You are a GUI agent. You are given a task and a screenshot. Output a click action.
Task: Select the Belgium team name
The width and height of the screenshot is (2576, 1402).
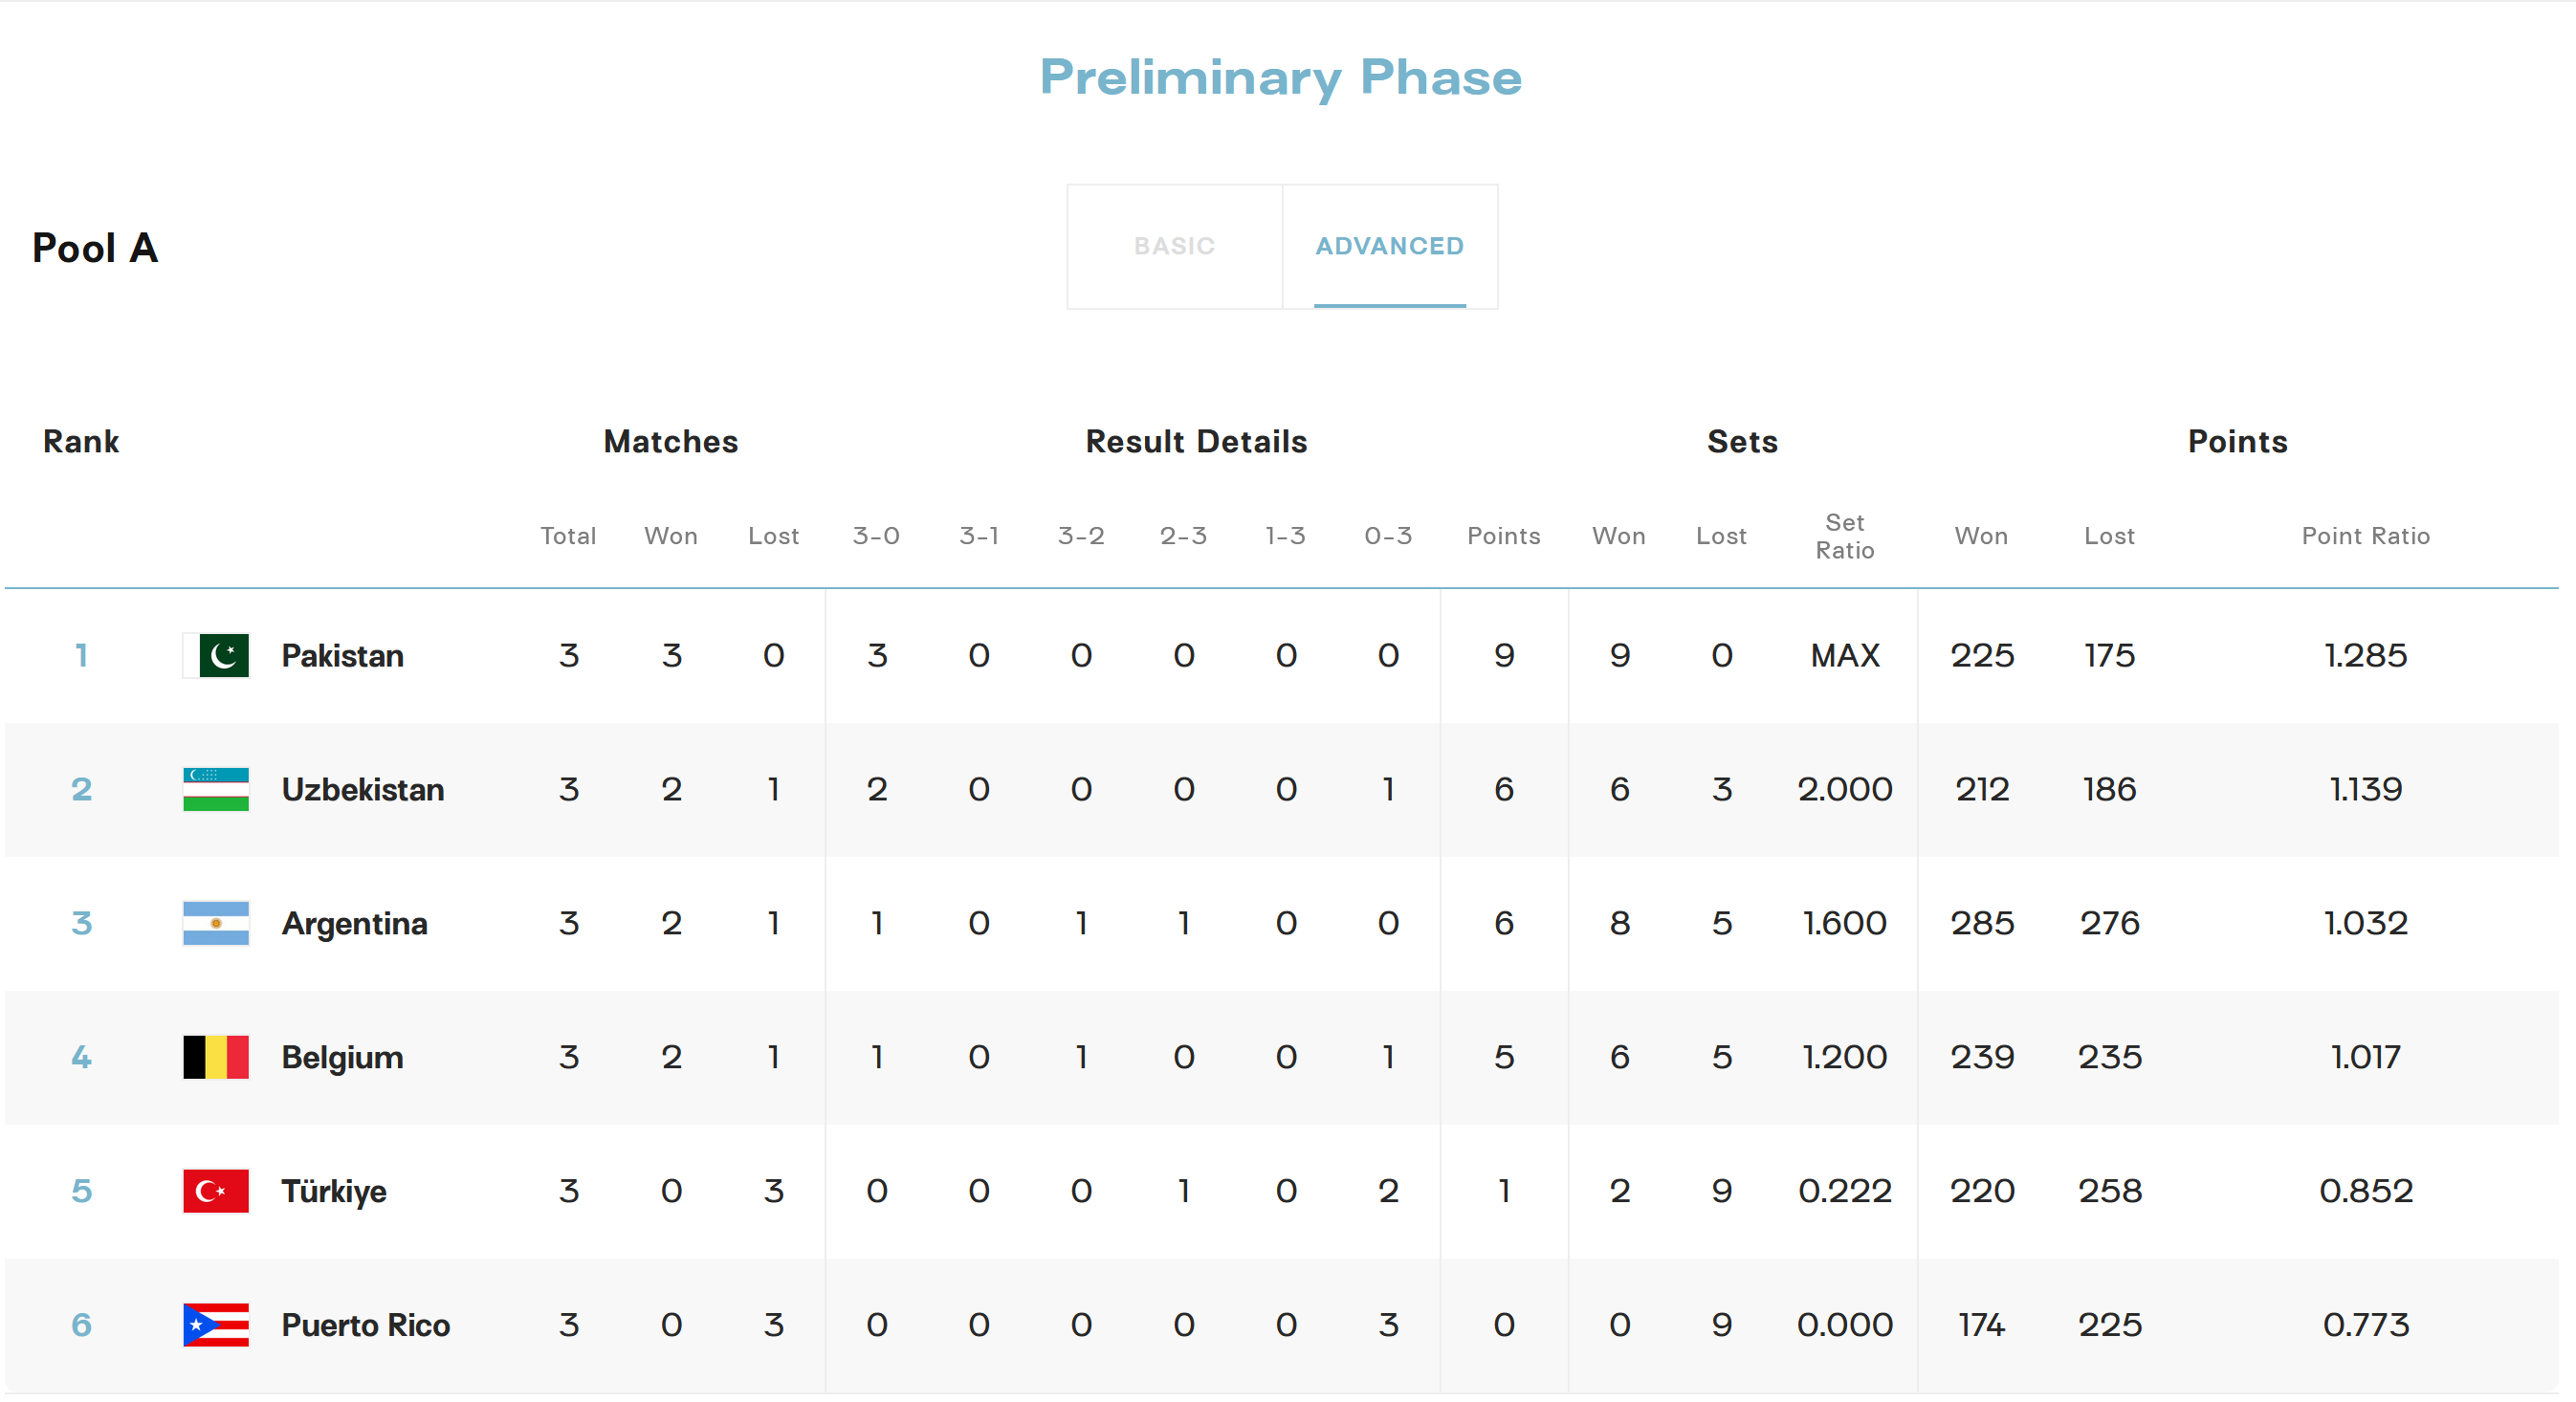point(342,1057)
